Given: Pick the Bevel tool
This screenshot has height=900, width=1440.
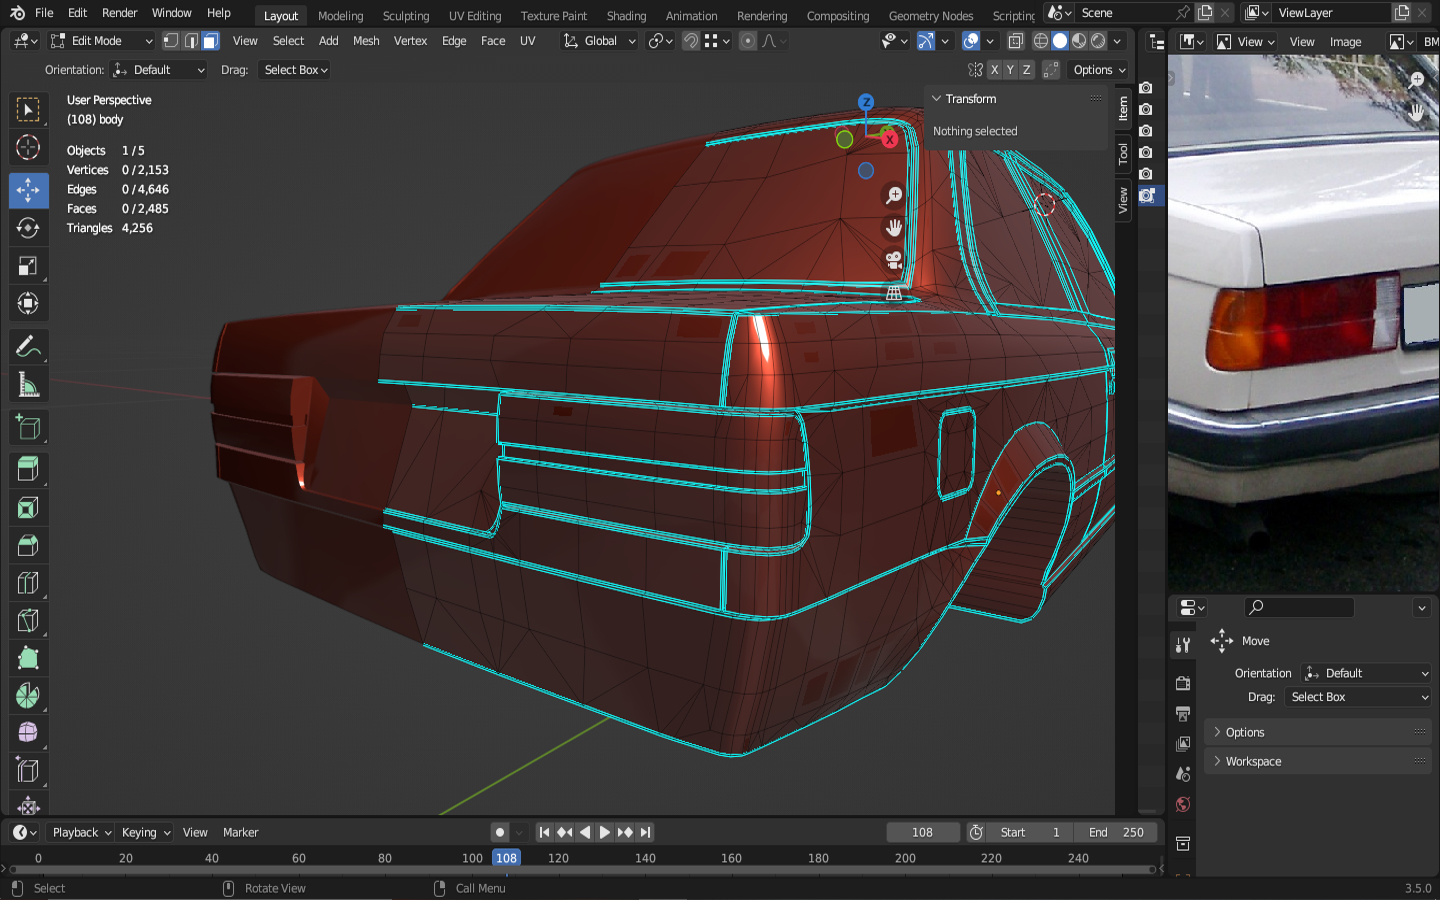Looking at the screenshot, I should coord(28,546).
